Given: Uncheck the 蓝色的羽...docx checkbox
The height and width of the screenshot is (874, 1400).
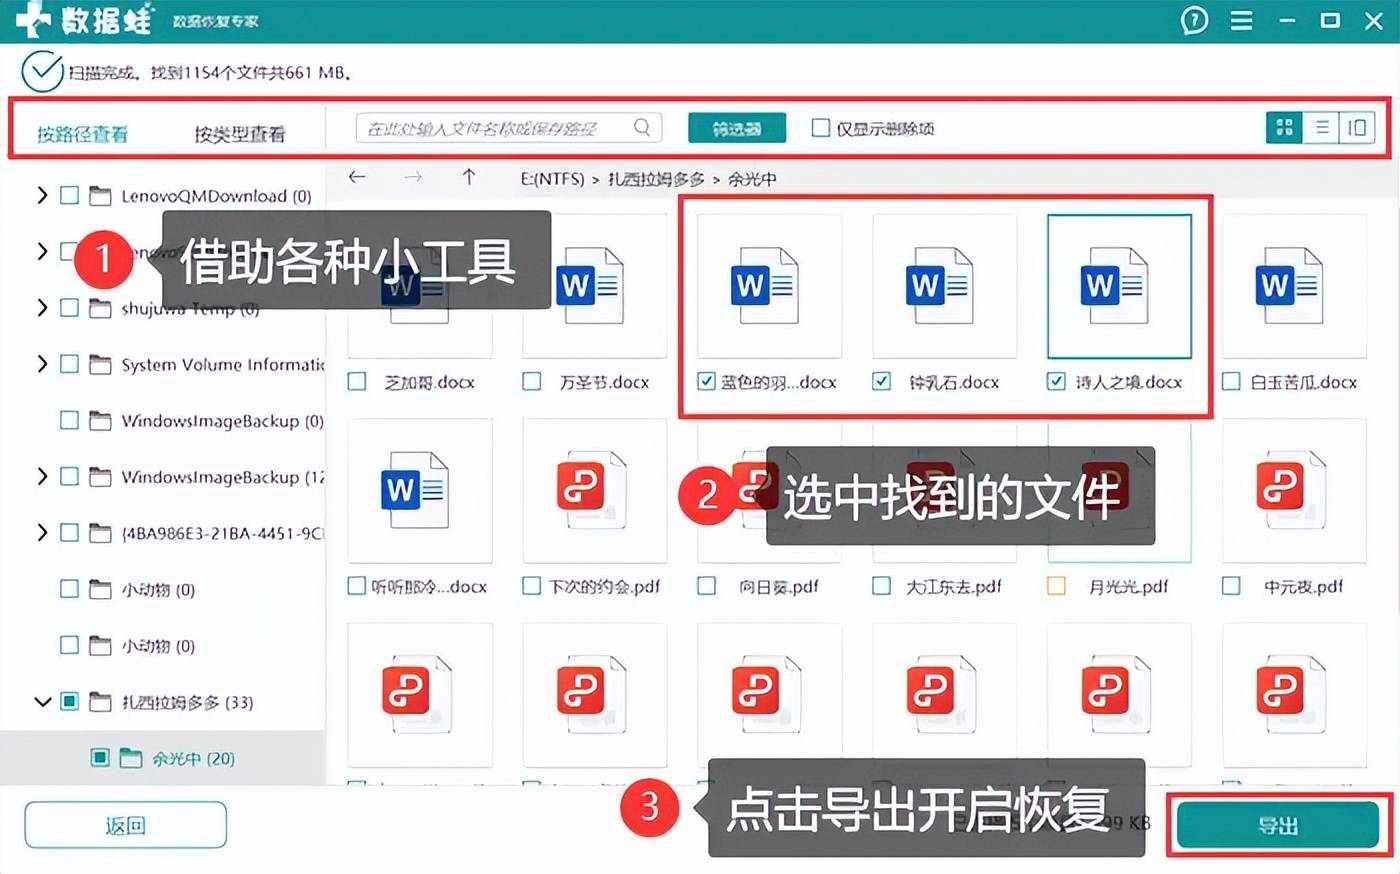Looking at the screenshot, I should 706,381.
